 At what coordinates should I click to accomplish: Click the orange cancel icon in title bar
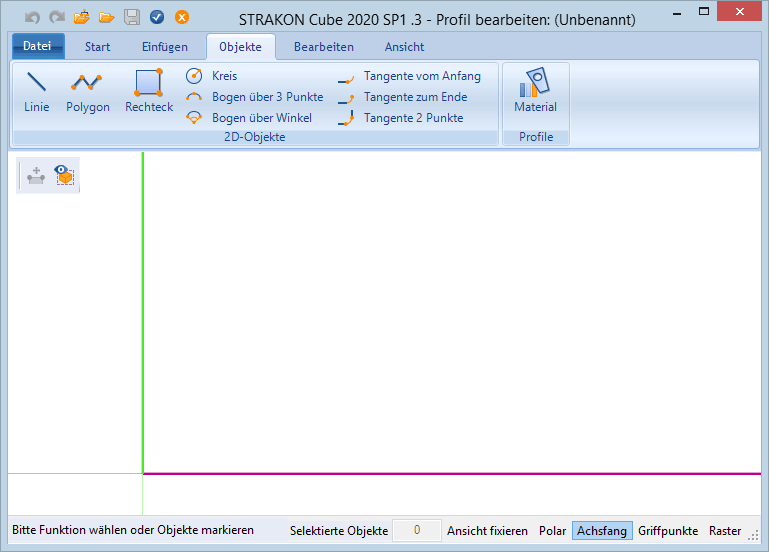(x=182, y=17)
